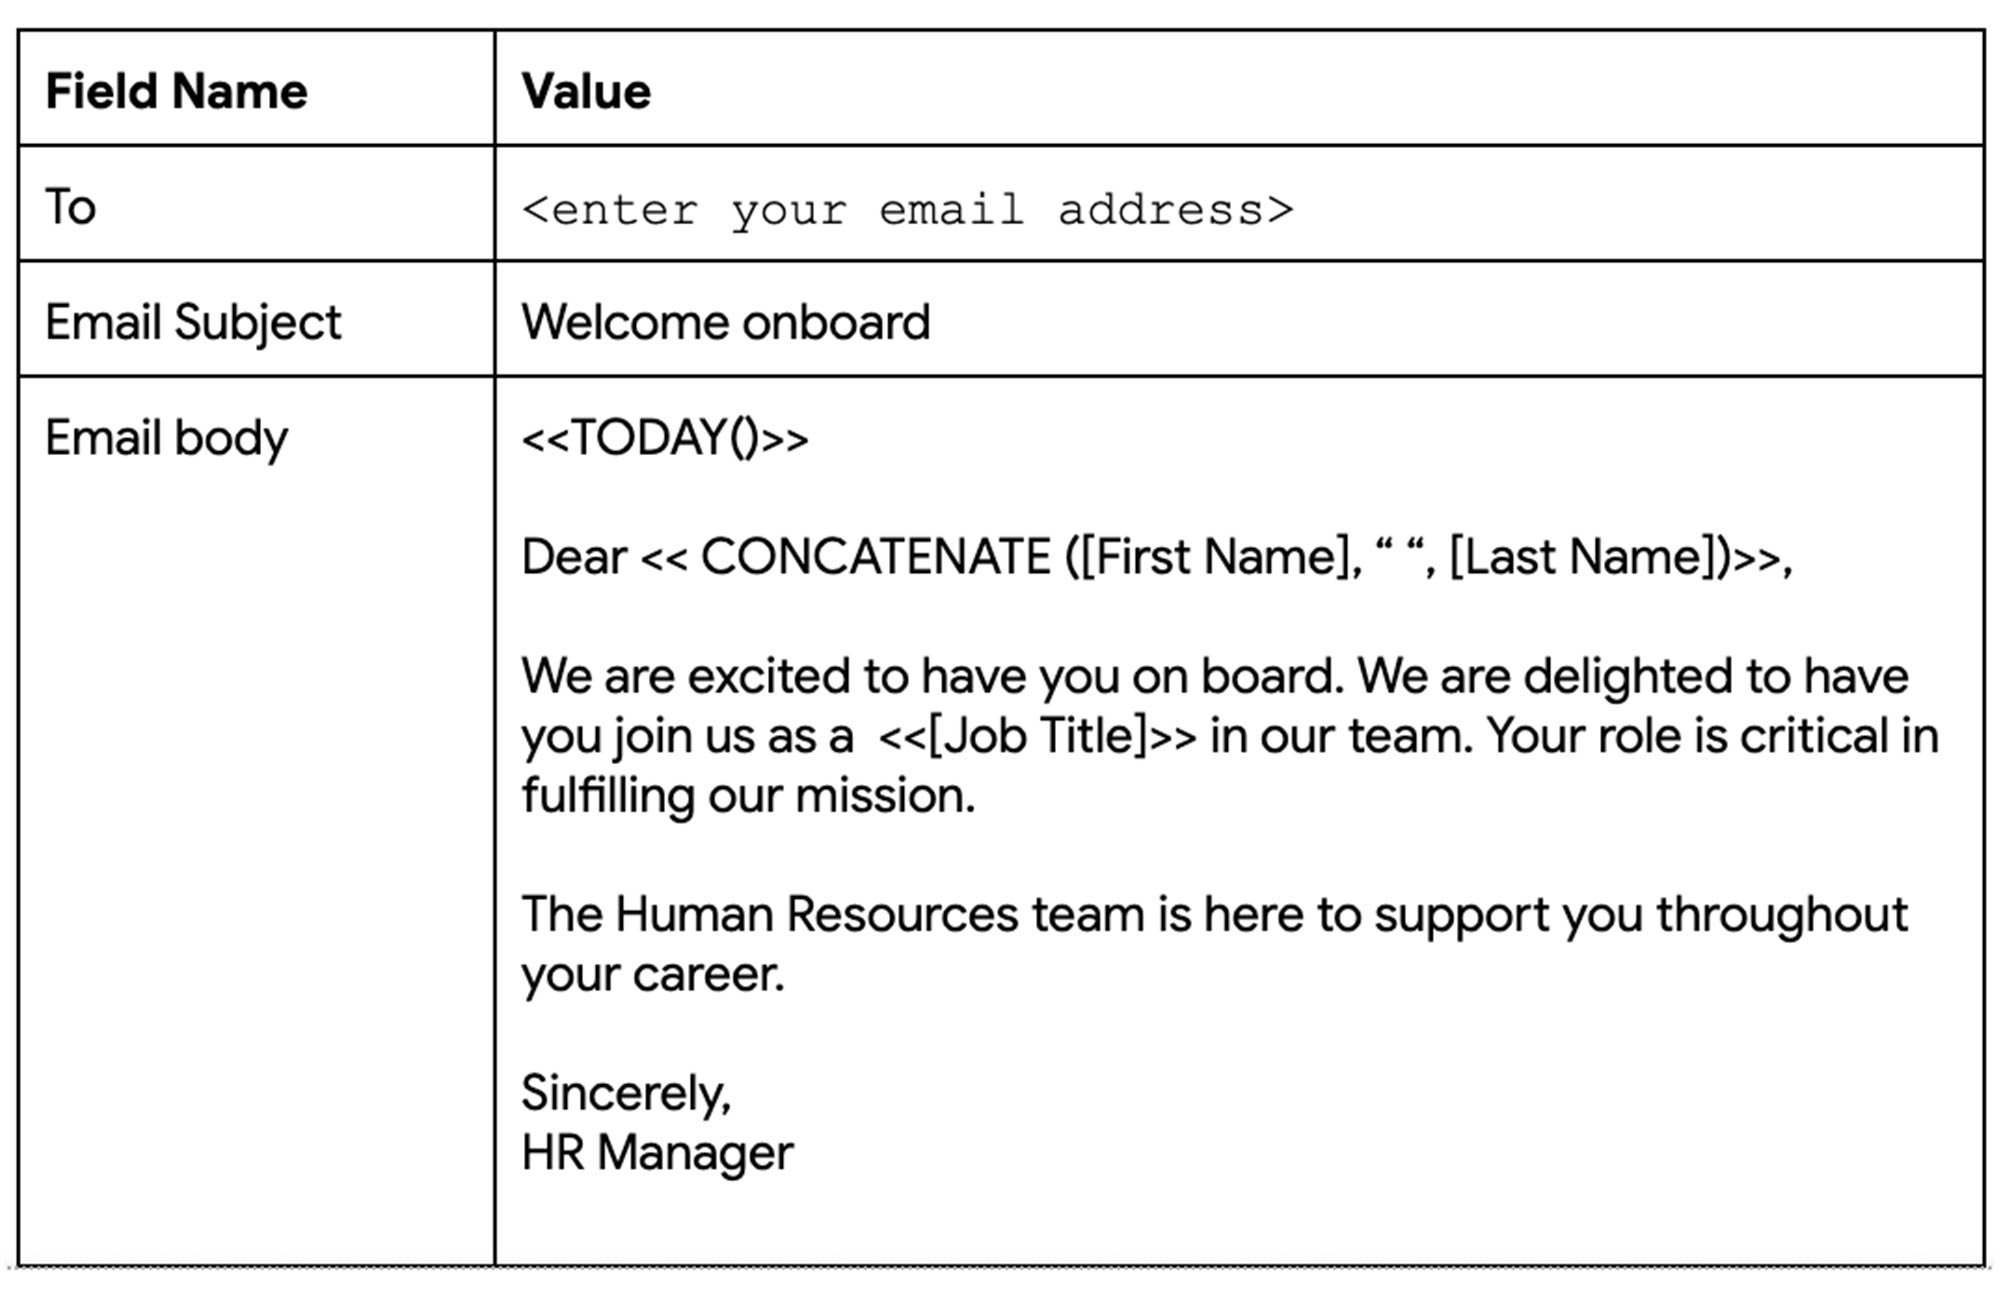Click the <<TODAY()>> formula text
Viewport: 2000px width, 1295px height.
pyautogui.click(x=665, y=438)
